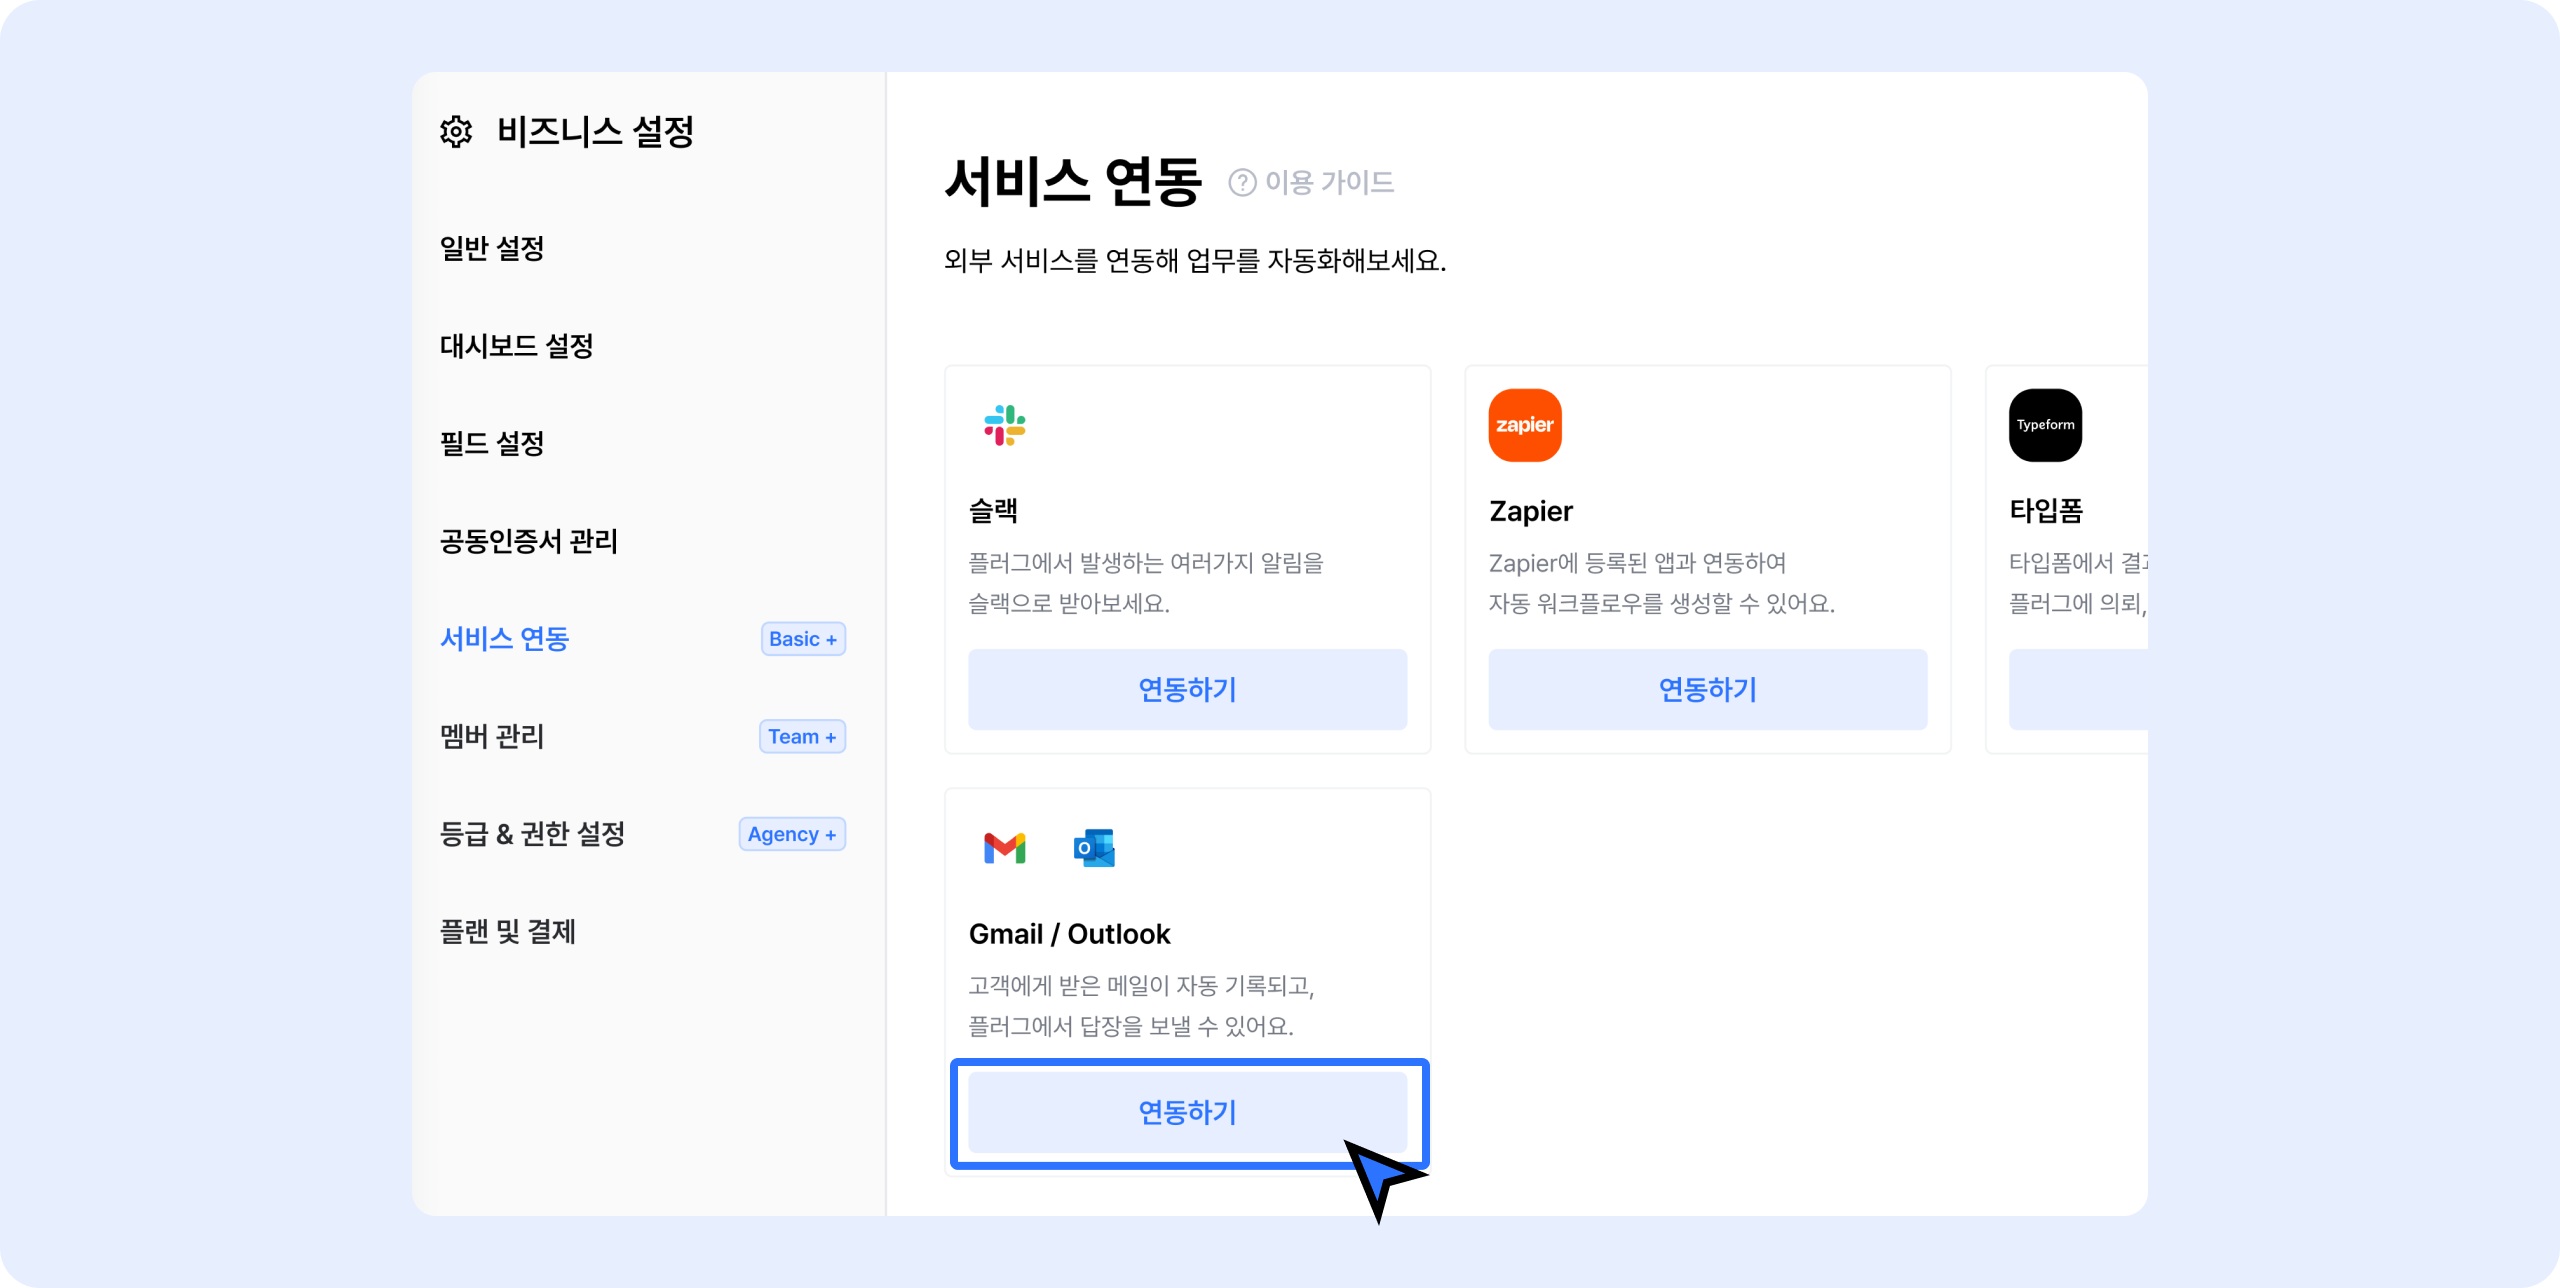Click the description 플러그에서 답장을 보낼 수 있어요.
The image size is (2560, 1288).
(1131, 1026)
